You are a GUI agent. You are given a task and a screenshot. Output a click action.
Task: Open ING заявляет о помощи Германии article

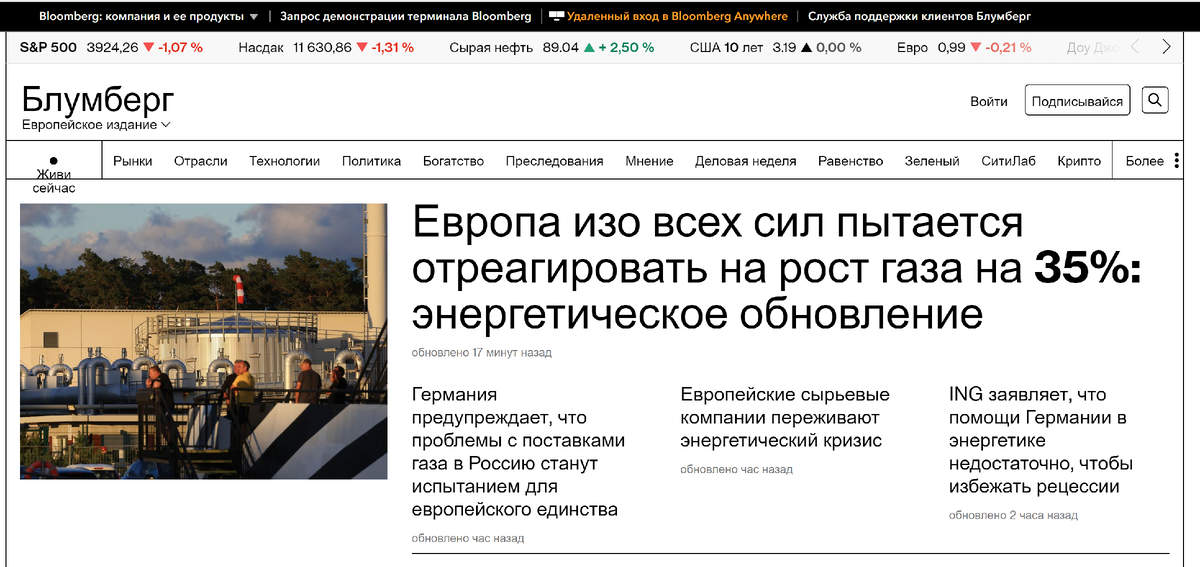(1041, 440)
